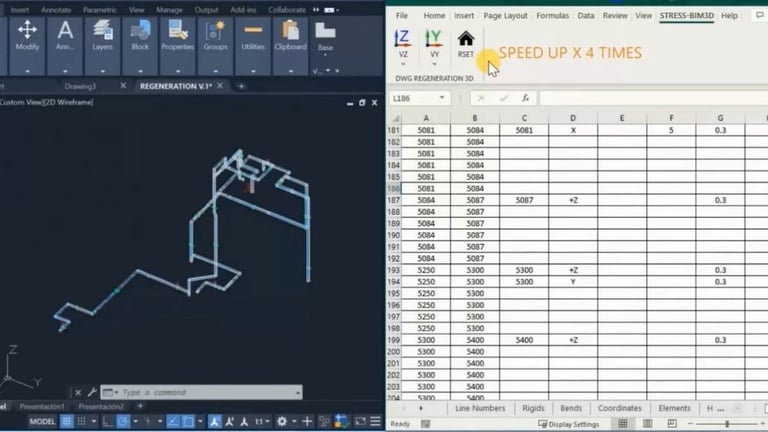Toggle object snap tracking in status bar

[x=173, y=421]
